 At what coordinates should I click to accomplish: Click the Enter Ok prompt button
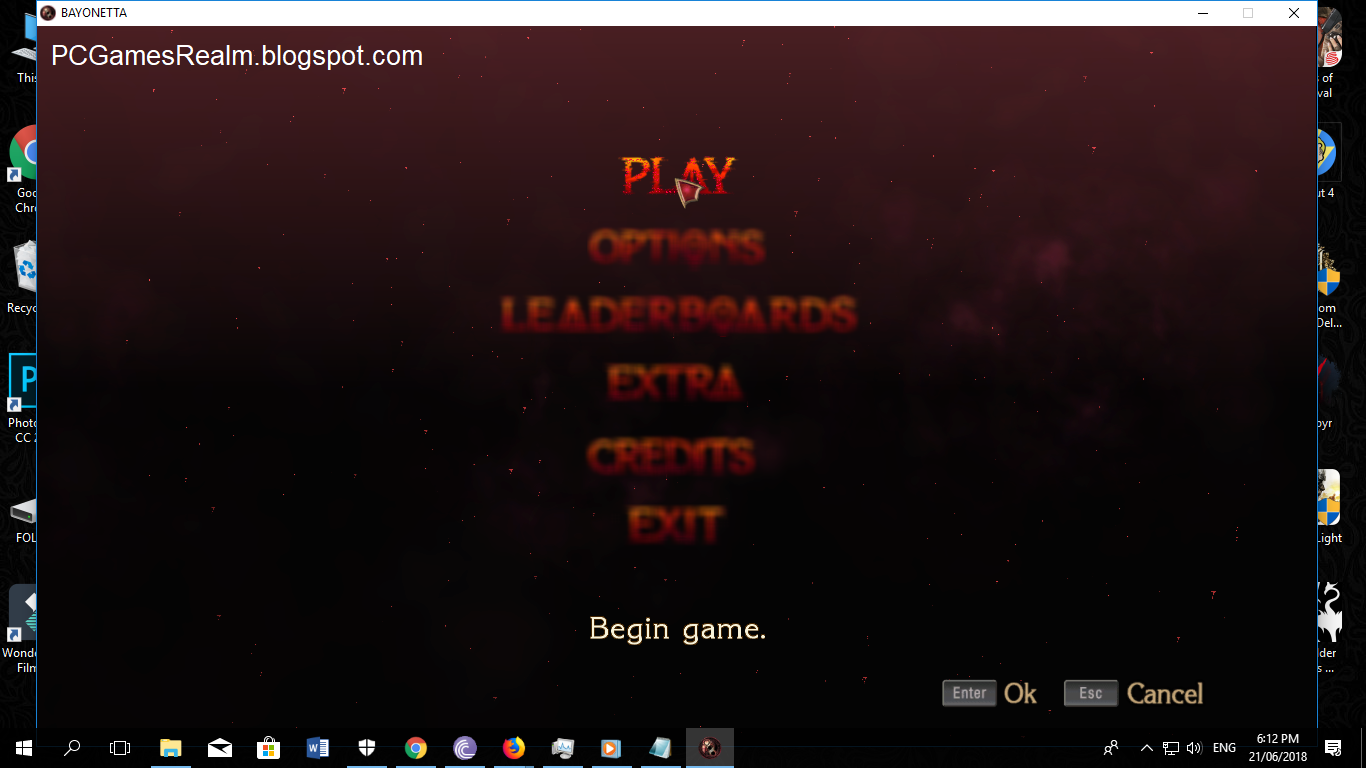[x=990, y=693]
